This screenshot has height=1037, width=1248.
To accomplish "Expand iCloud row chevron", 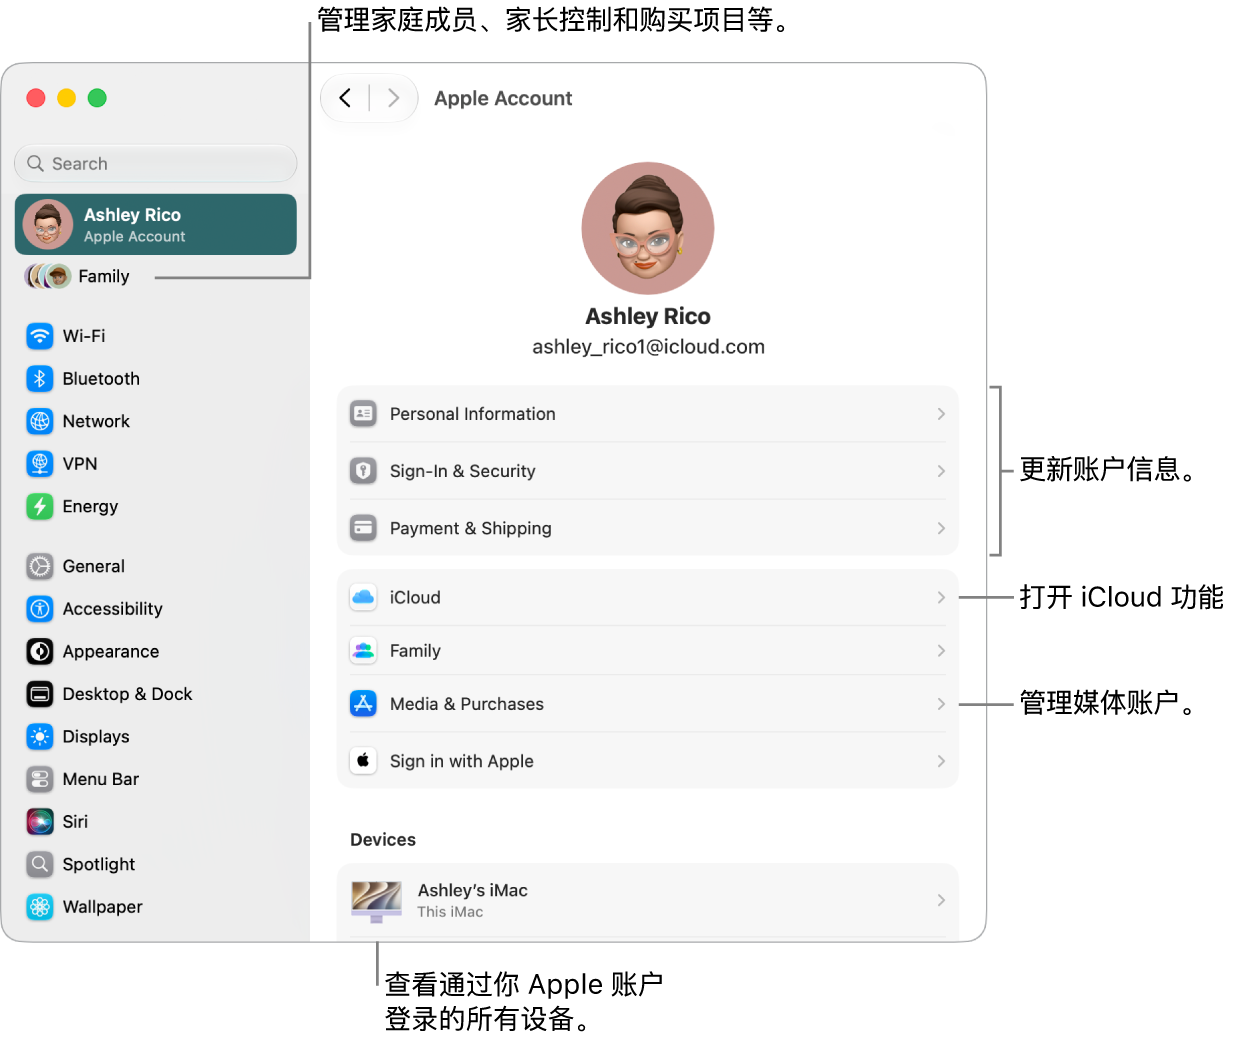I will [941, 597].
